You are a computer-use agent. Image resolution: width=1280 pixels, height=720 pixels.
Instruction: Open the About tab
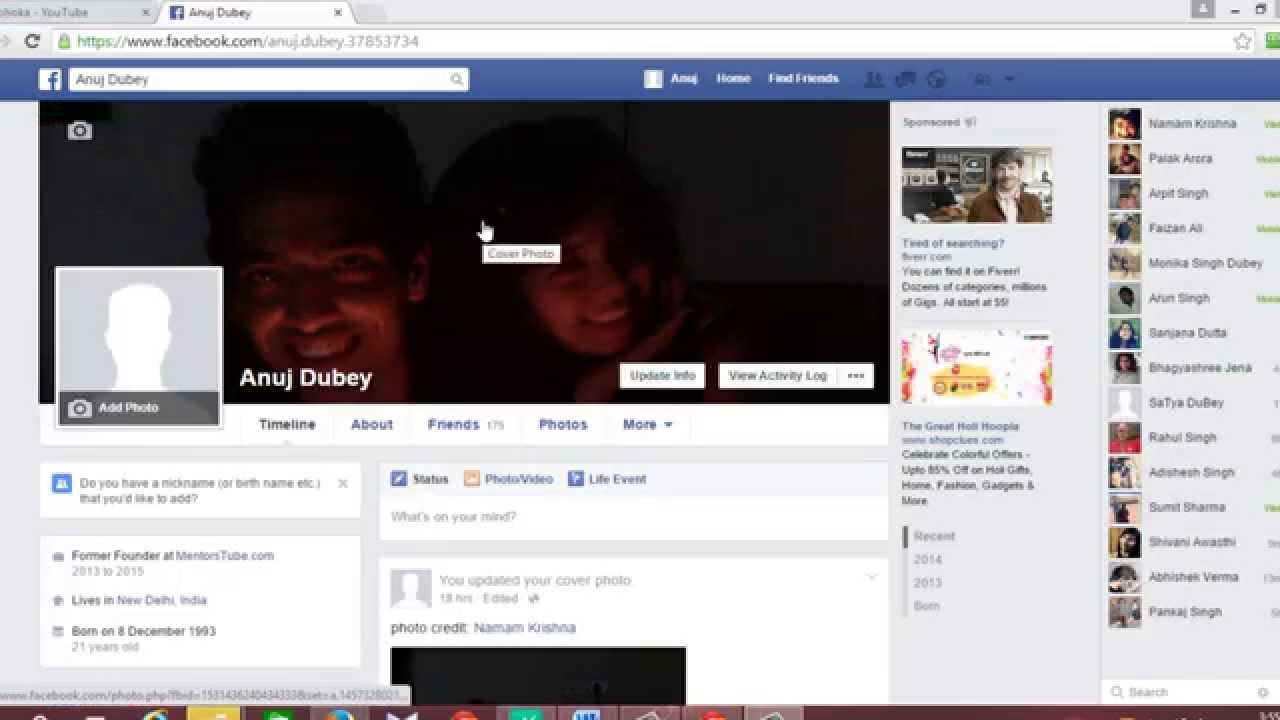pyautogui.click(x=372, y=424)
